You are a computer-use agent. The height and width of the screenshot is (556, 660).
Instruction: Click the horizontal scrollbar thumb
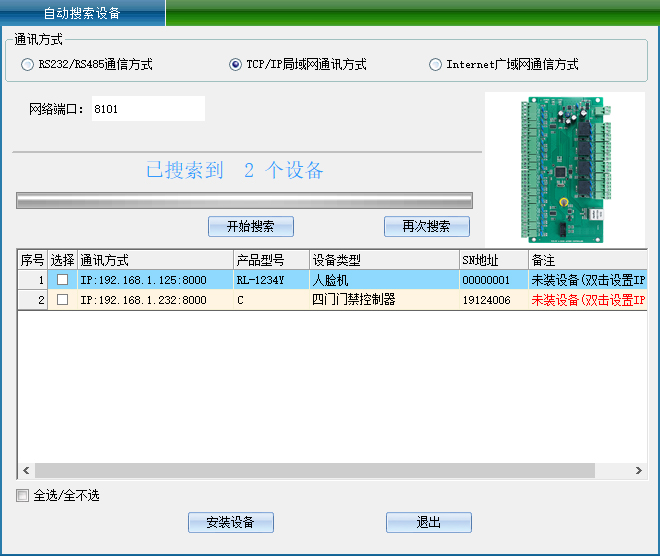(x=315, y=470)
